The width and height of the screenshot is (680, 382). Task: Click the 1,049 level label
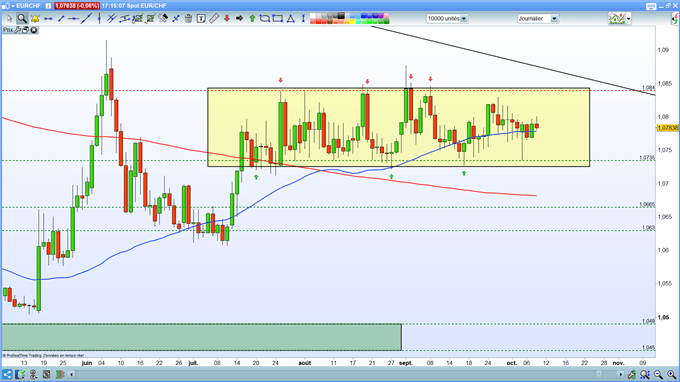tap(648, 321)
